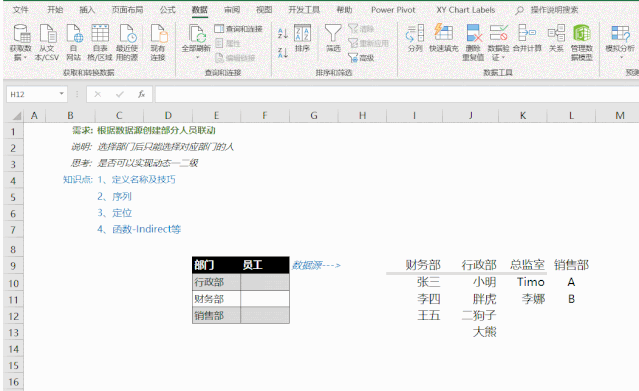Expand the 全部刷新 dropdown arrow

[x=197, y=57]
